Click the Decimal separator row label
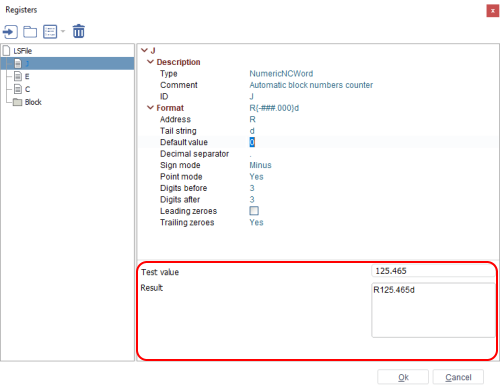Screen dimensions: 500x389 (194, 154)
